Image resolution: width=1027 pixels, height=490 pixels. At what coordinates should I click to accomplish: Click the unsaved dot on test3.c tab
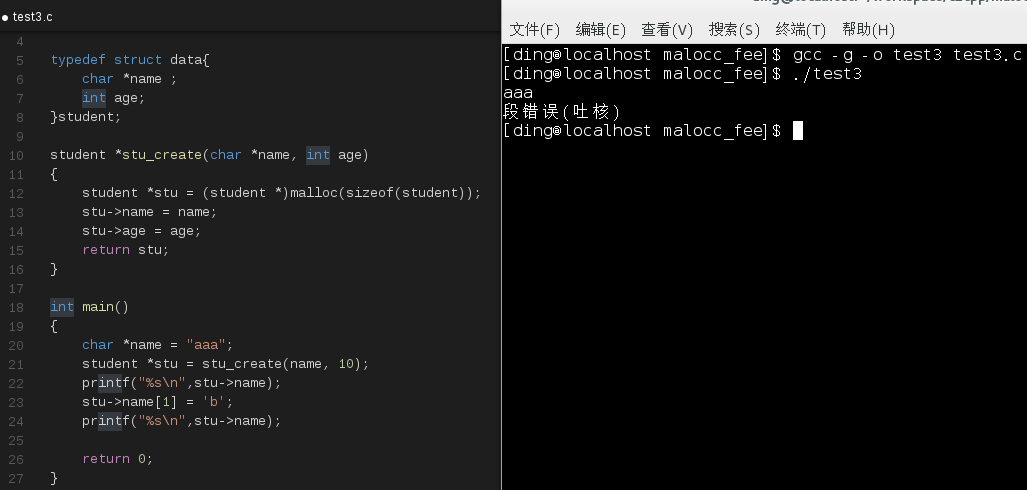click(x=5, y=18)
